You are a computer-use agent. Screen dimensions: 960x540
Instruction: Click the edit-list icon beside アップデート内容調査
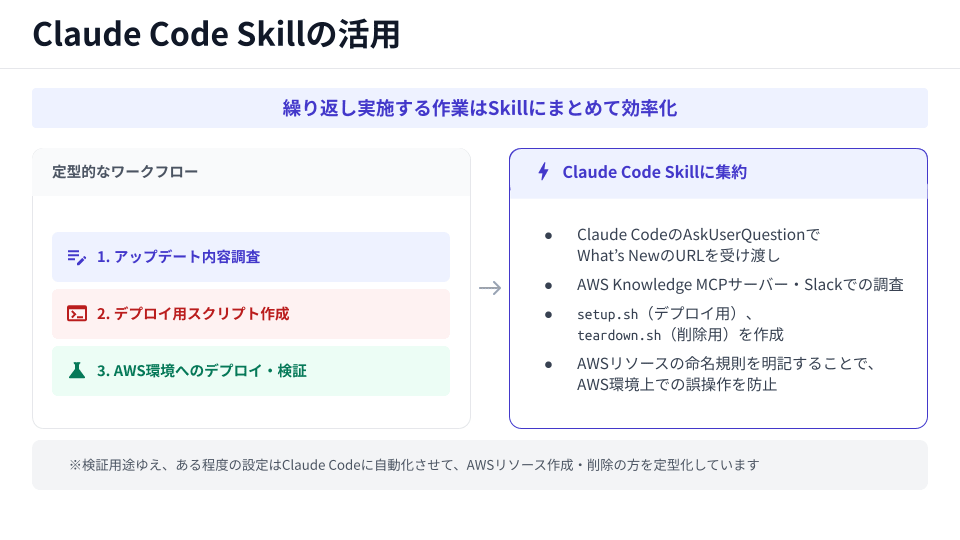[x=77, y=257]
